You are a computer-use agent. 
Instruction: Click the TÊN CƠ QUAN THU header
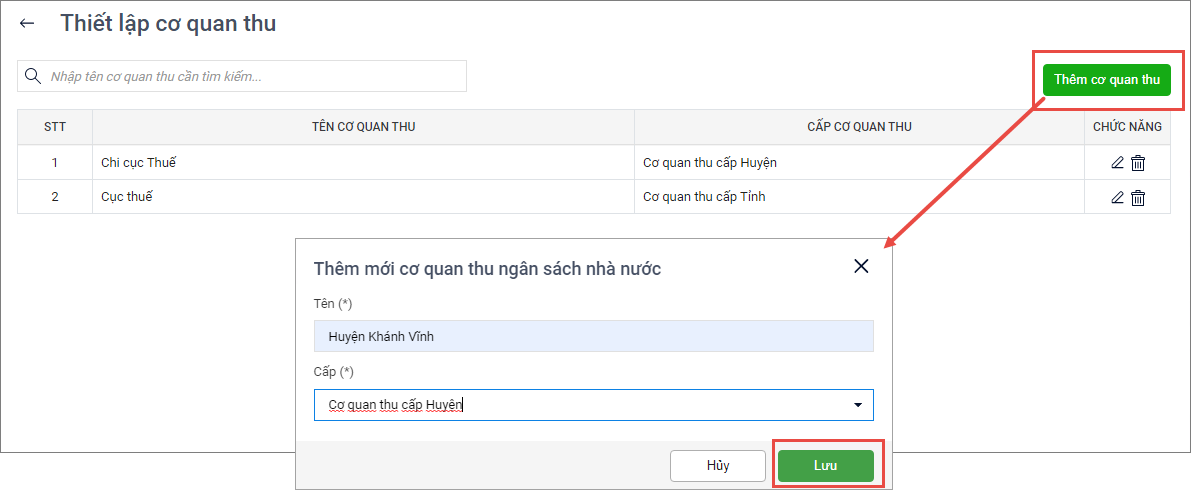[363, 127]
